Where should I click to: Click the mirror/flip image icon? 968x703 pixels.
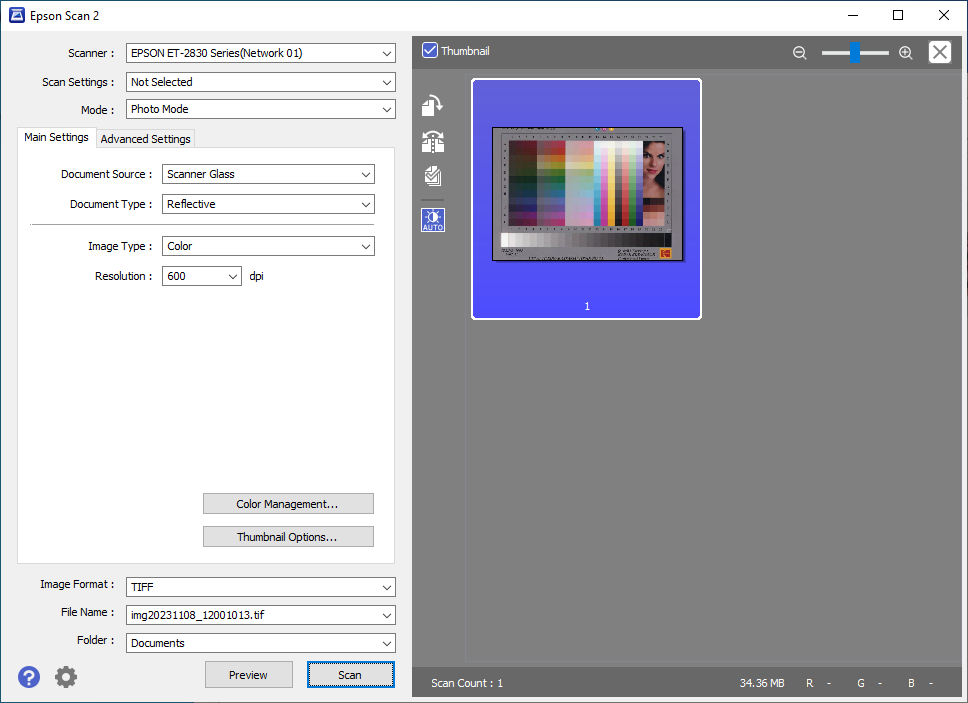click(433, 141)
